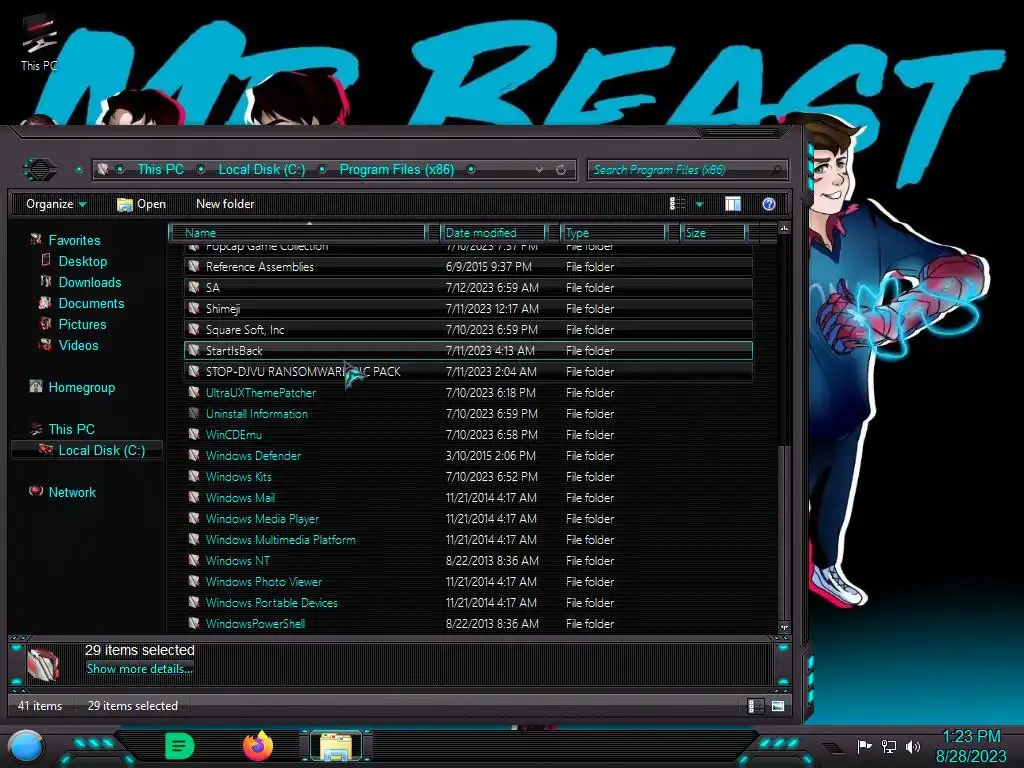Open Desktop in the Favorites list
This screenshot has width=1024, height=768.
pos(82,261)
